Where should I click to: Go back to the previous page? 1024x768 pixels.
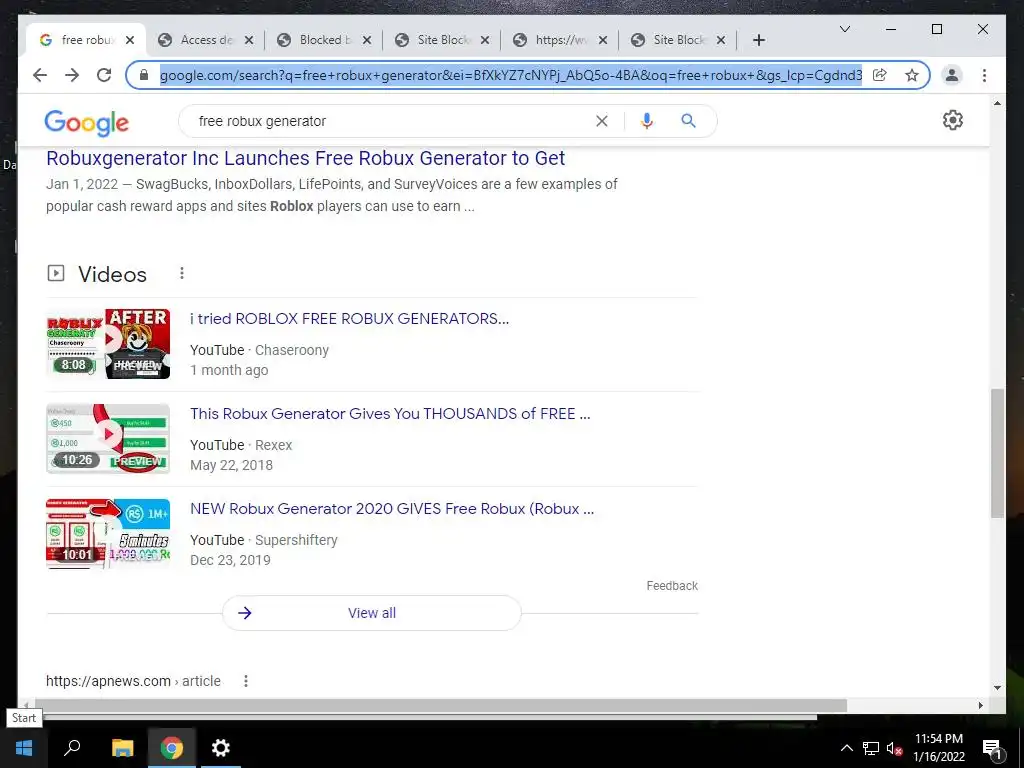[40, 75]
